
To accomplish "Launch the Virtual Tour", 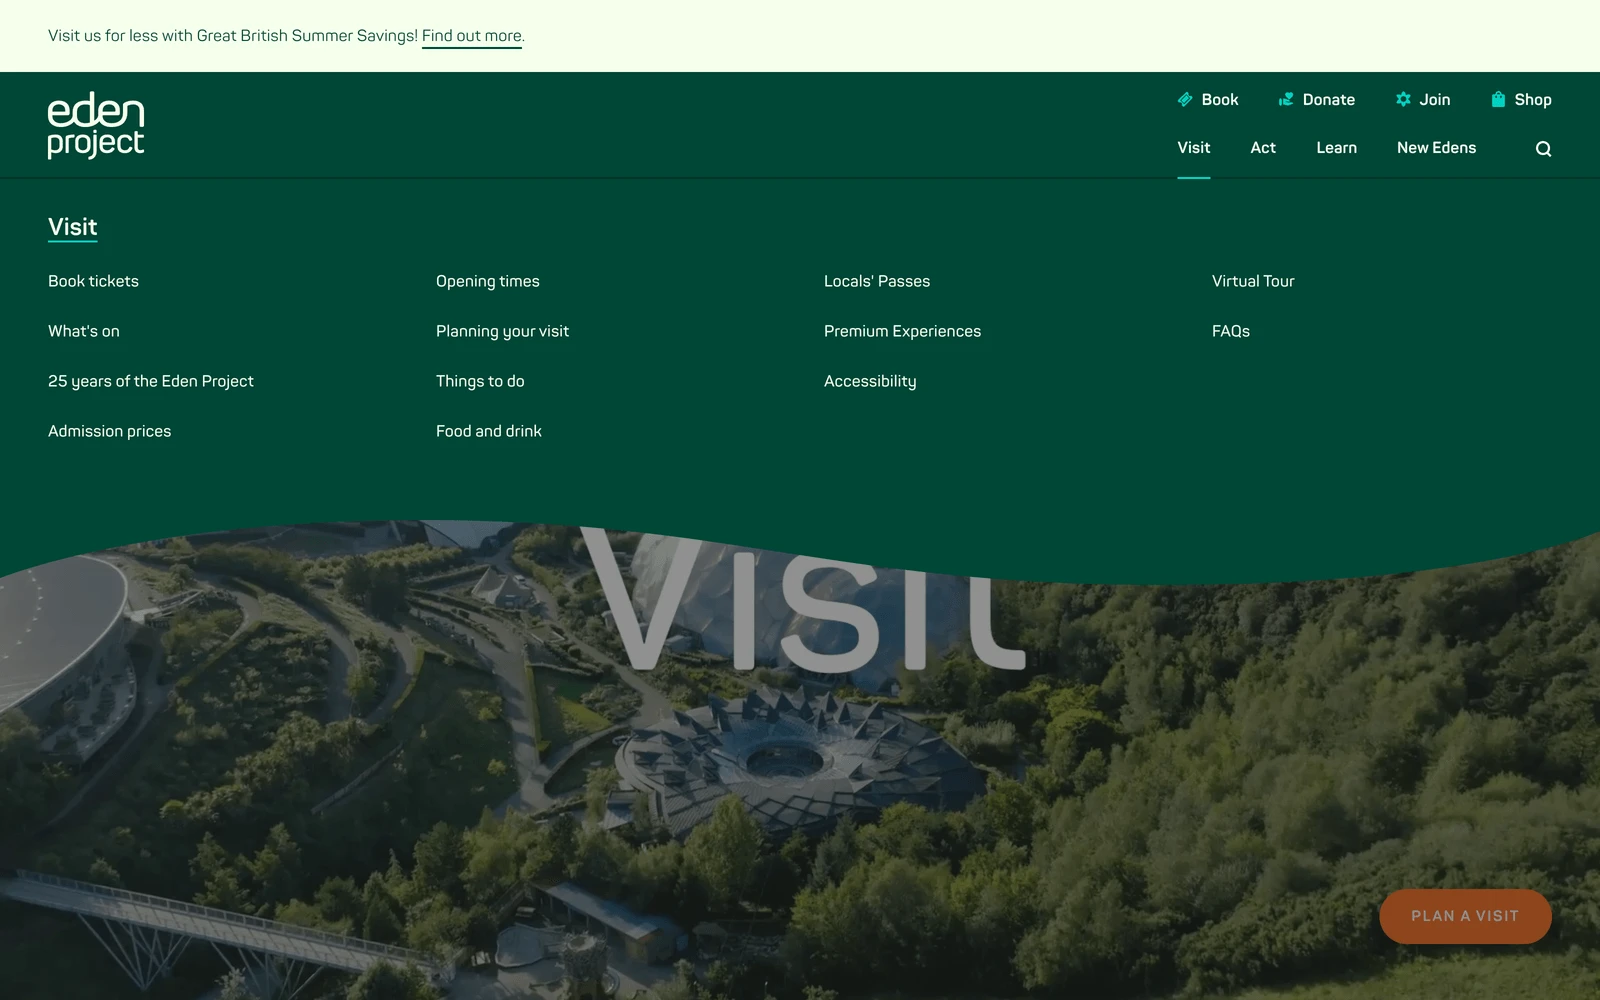I will 1253,281.
